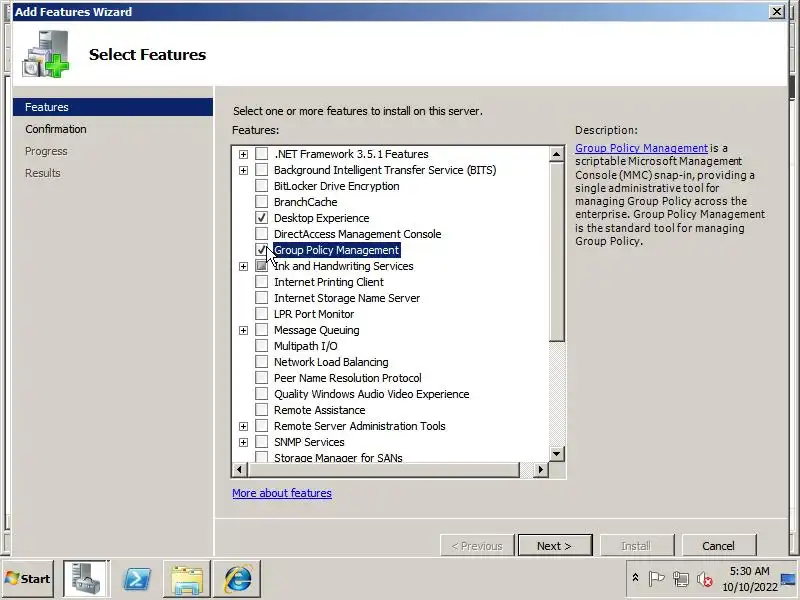Image resolution: width=800 pixels, height=600 pixels.
Task: Click features list scroll up arrow
Action: click(557, 154)
